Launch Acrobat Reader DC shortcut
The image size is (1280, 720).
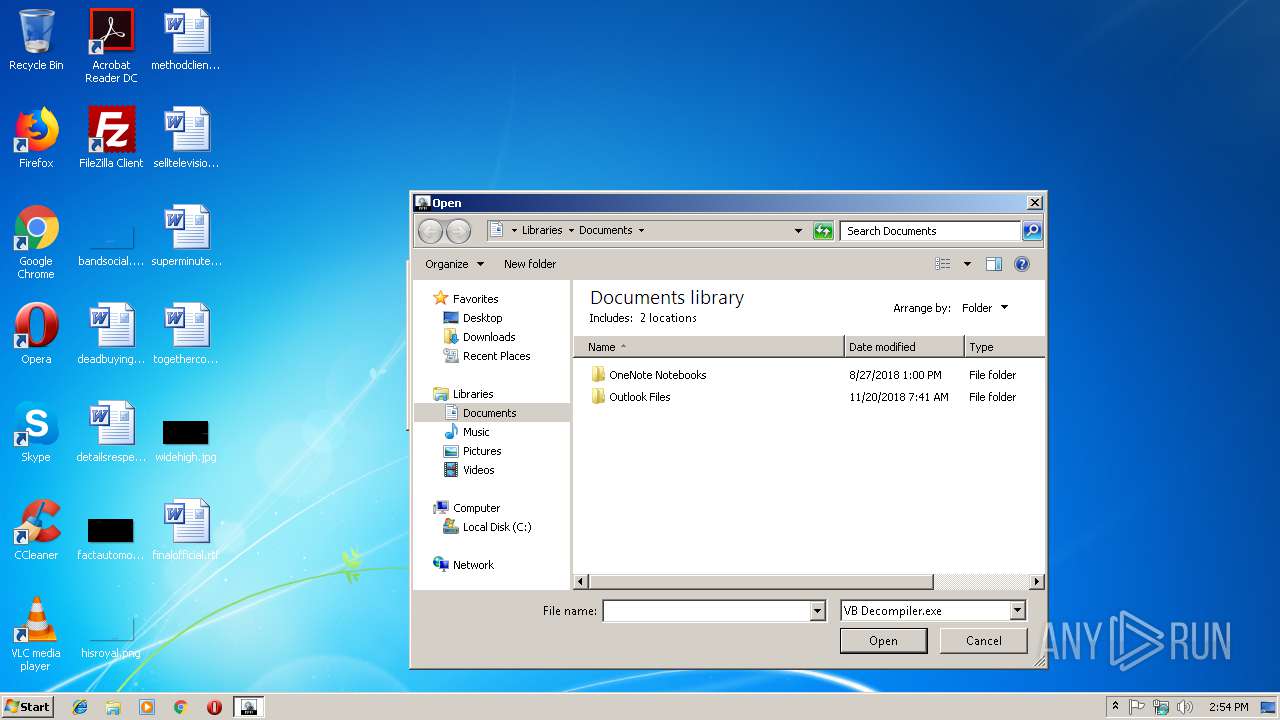111,46
